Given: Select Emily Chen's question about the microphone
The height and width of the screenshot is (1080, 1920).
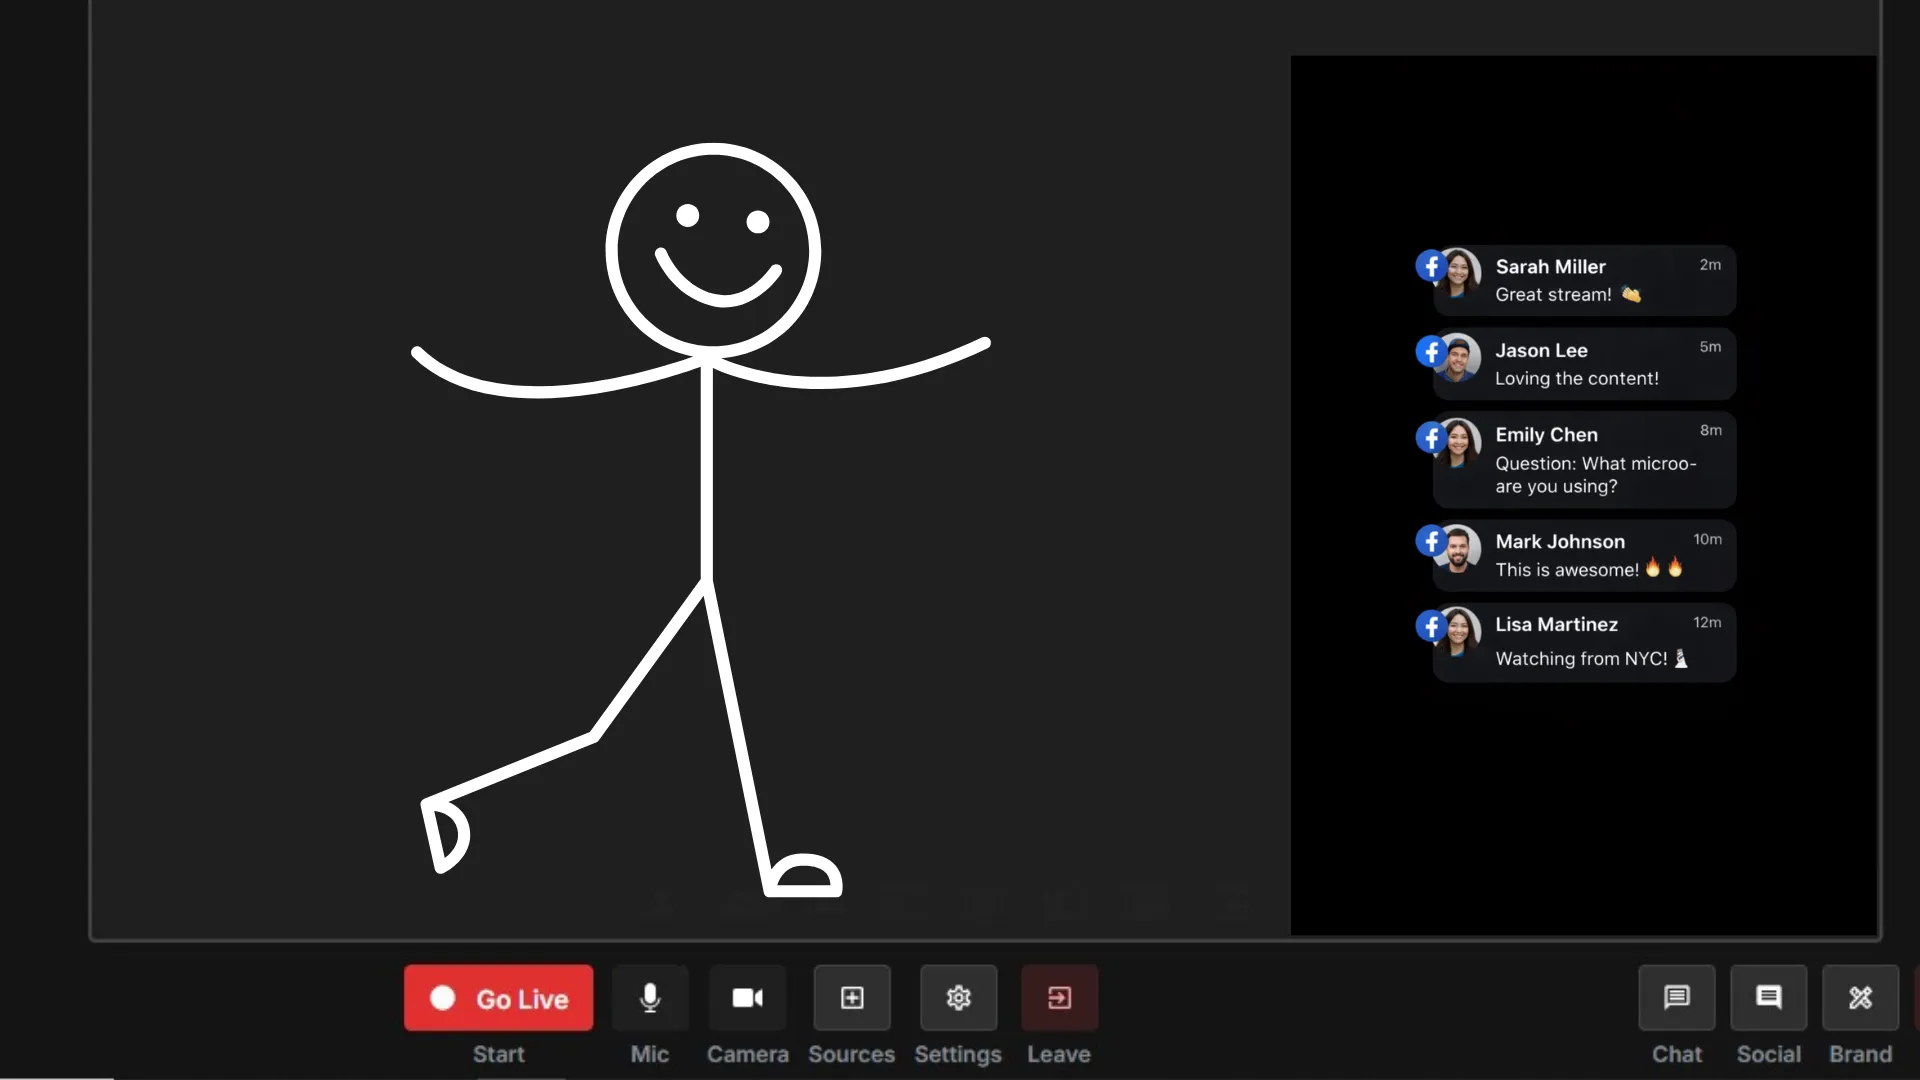Looking at the screenshot, I should [x=1596, y=475].
